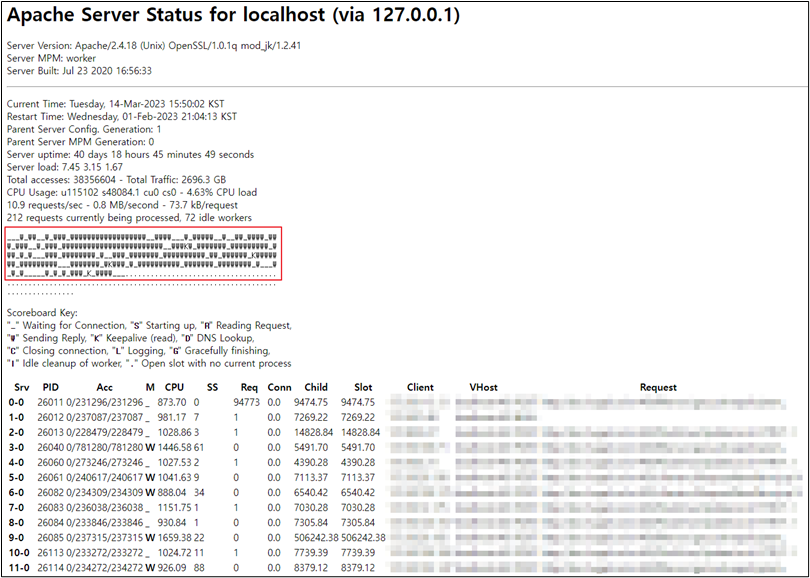The image size is (810, 578).
Task: Click the 'Server MPM: worker' line
Action: pos(51,58)
